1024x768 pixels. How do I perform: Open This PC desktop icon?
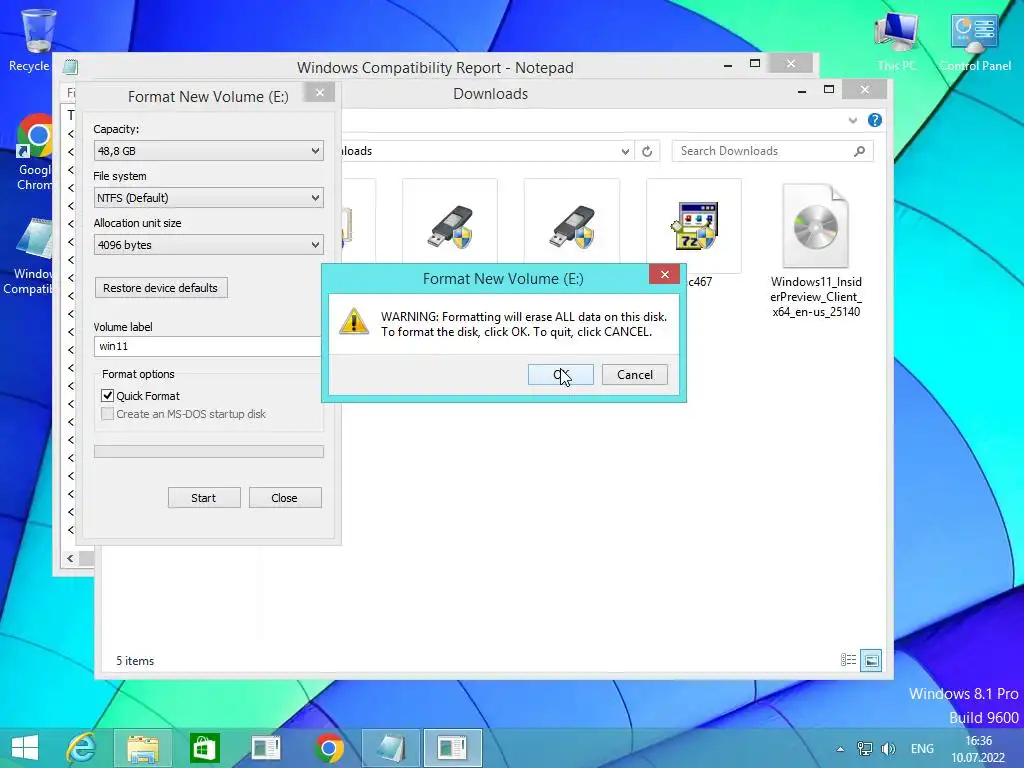(896, 40)
